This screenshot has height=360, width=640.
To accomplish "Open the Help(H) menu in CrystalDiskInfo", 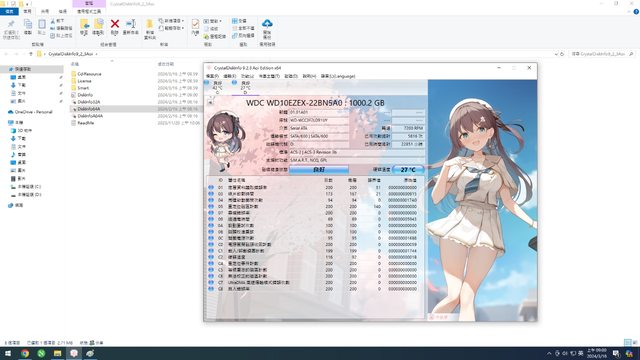I will [309, 76].
